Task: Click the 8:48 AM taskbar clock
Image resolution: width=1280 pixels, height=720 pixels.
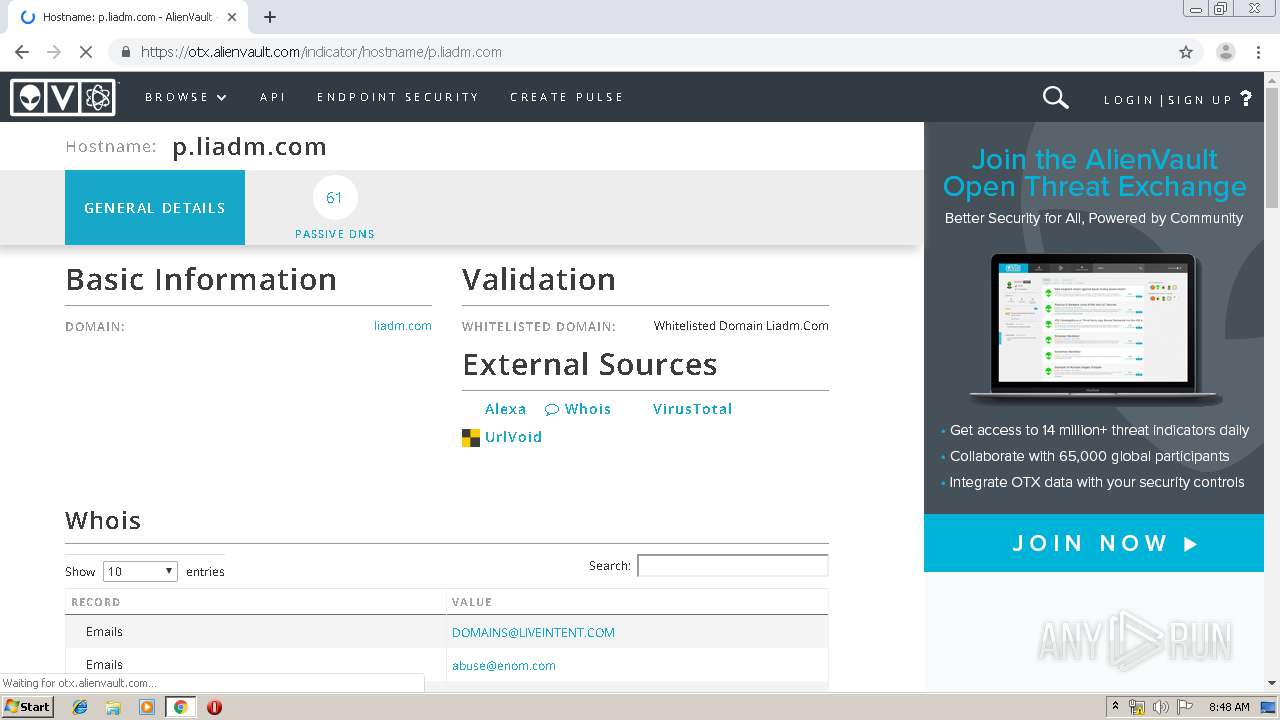Action: point(1229,707)
